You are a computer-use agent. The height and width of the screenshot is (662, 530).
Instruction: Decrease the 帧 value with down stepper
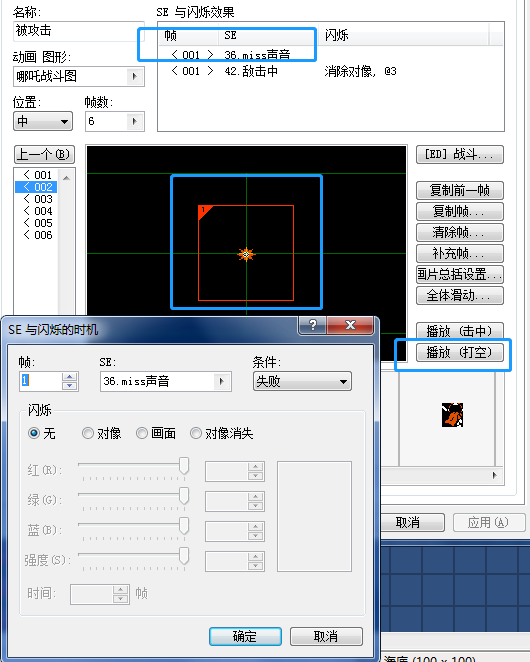pyautogui.click(x=69, y=386)
